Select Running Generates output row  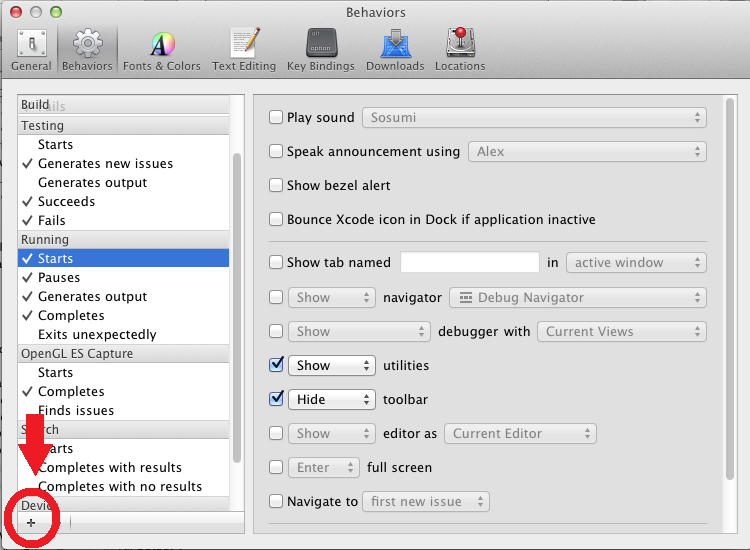tap(123, 297)
